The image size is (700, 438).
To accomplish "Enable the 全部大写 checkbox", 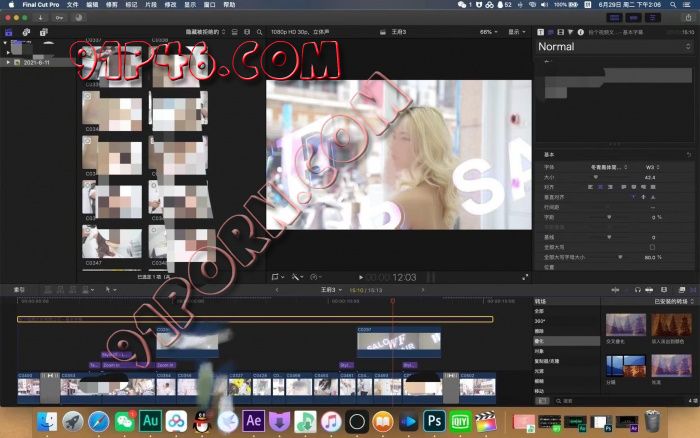I will tap(652, 246).
